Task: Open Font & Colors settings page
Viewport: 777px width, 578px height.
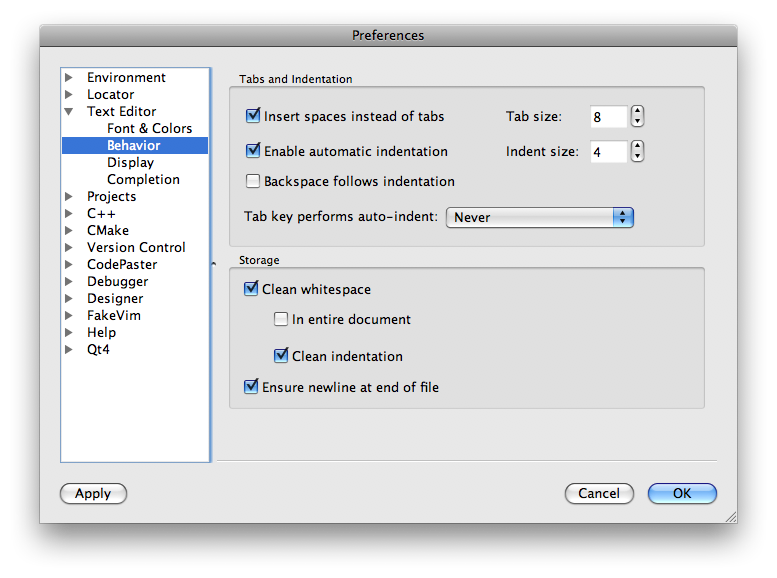Action: 149,129
